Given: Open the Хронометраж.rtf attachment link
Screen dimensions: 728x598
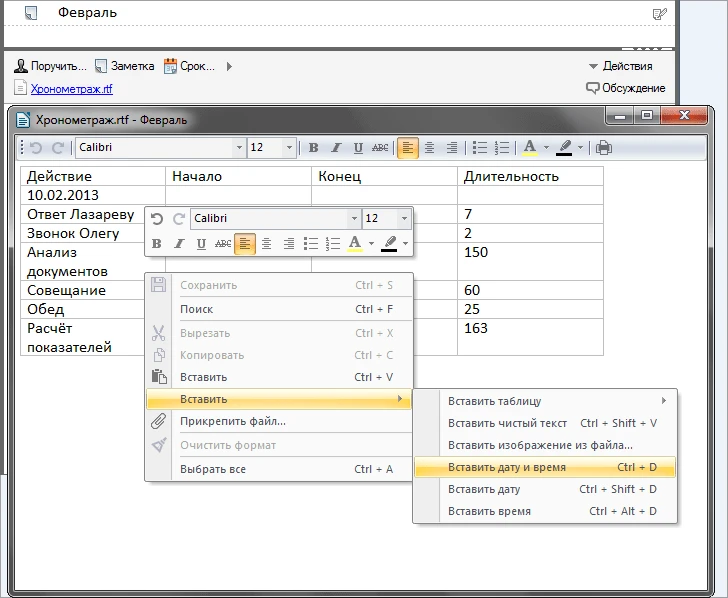Looking at the screenshot, I should (x=72, y=88).
